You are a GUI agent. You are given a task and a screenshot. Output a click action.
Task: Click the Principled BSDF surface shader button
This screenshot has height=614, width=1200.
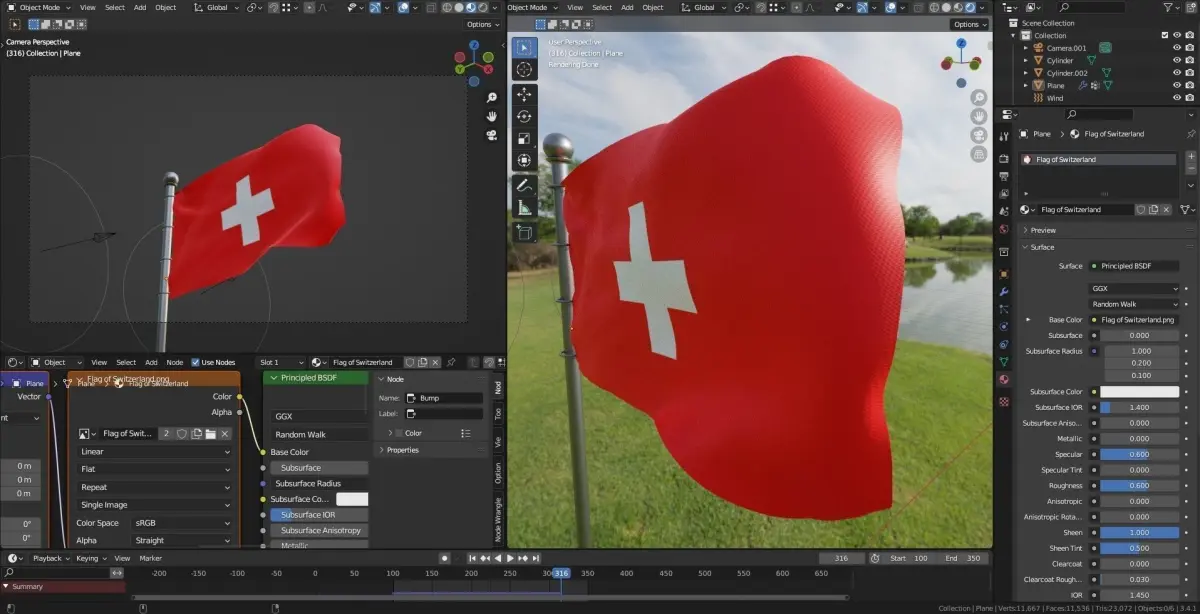1134,266
